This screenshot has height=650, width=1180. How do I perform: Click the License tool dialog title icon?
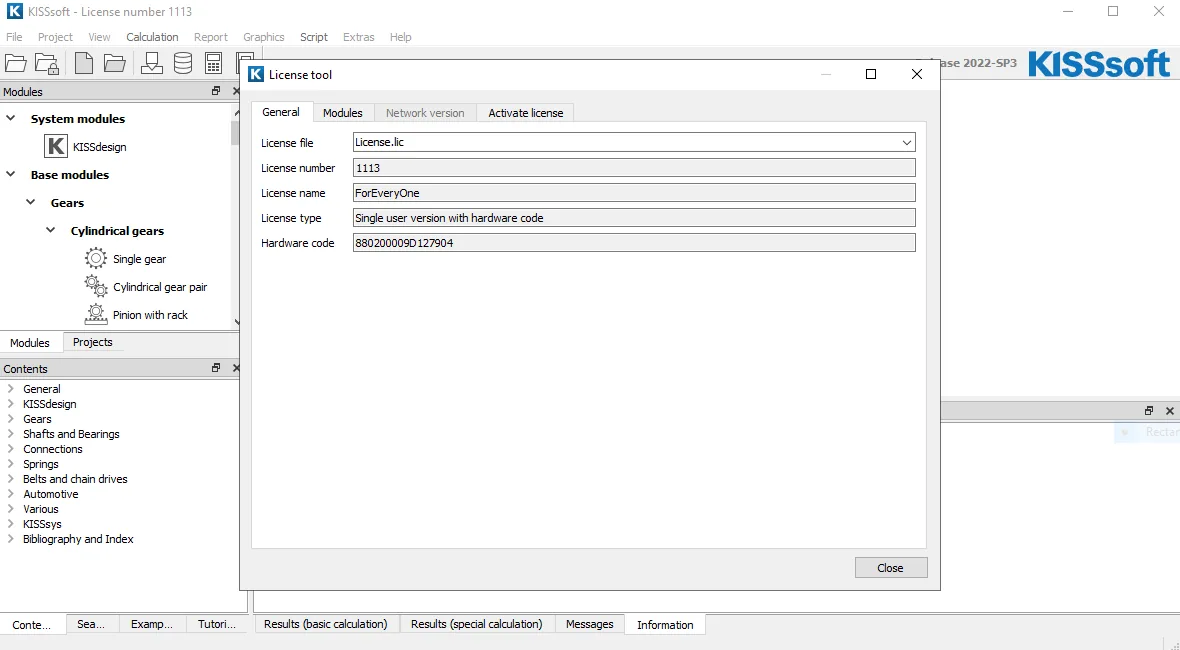click(256, 74)
